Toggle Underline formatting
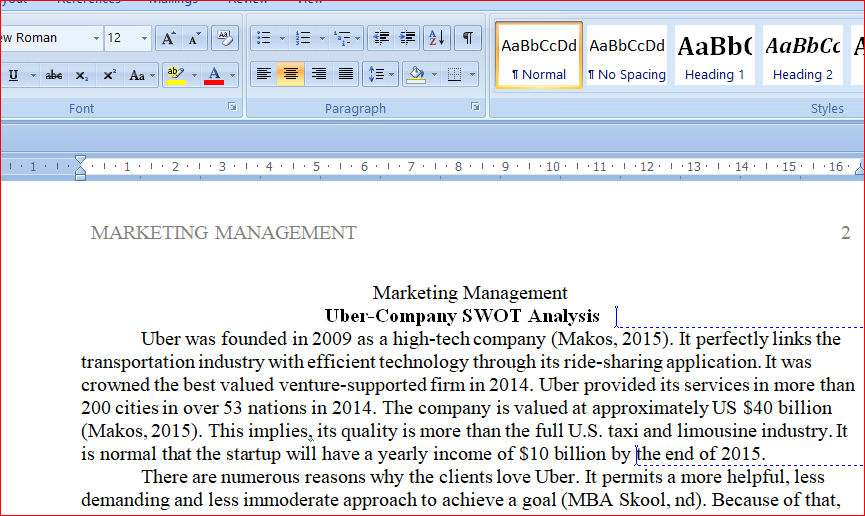 click(14, 75)
